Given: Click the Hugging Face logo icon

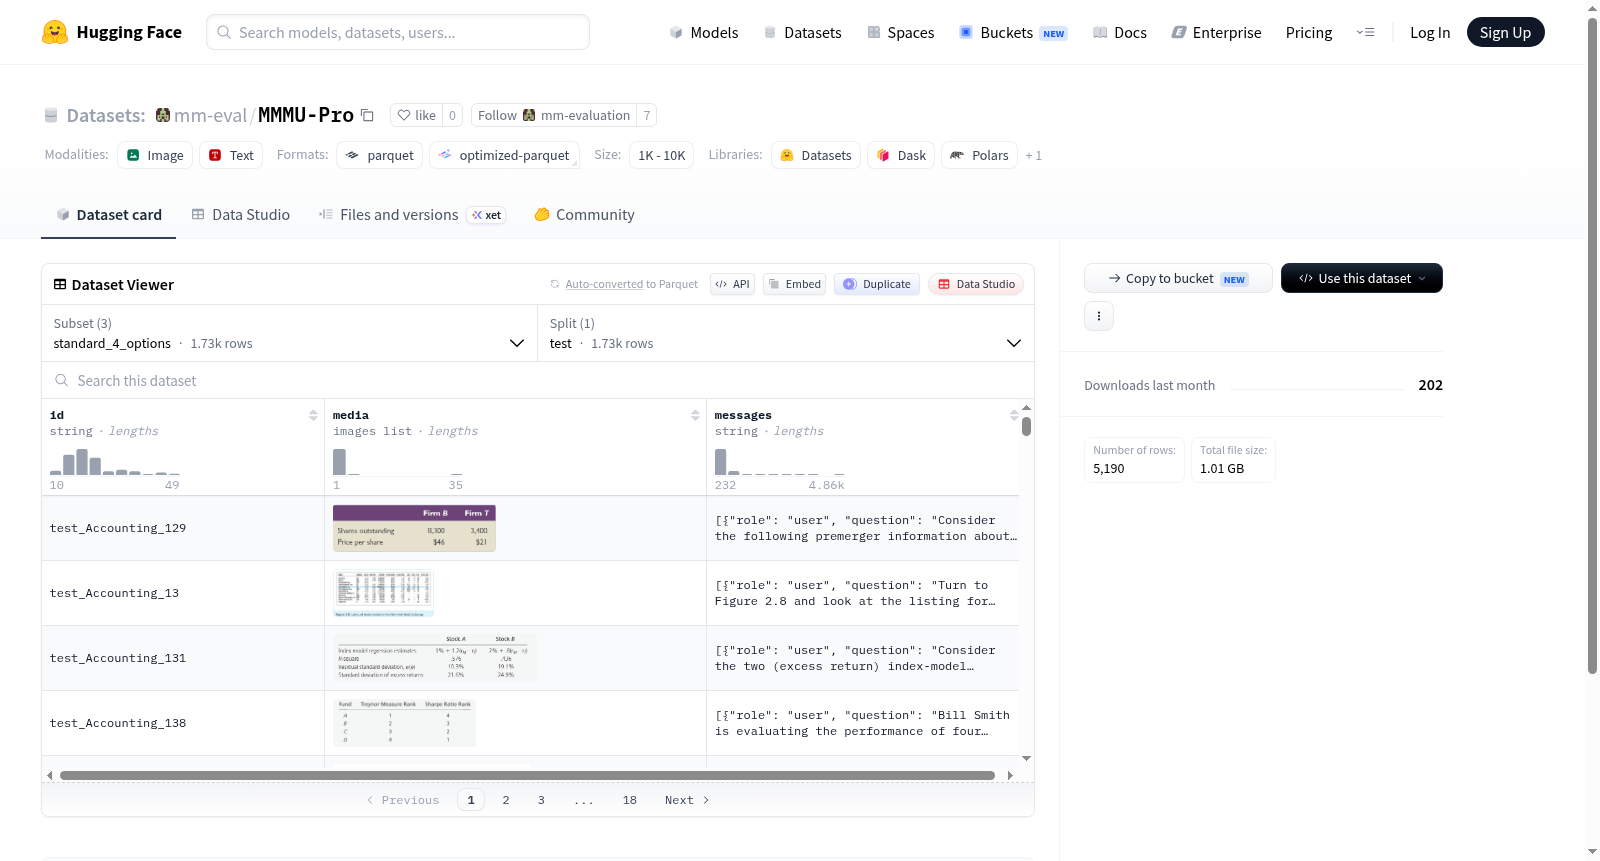Looking at the screenshot, I should [x=55, y=32].
